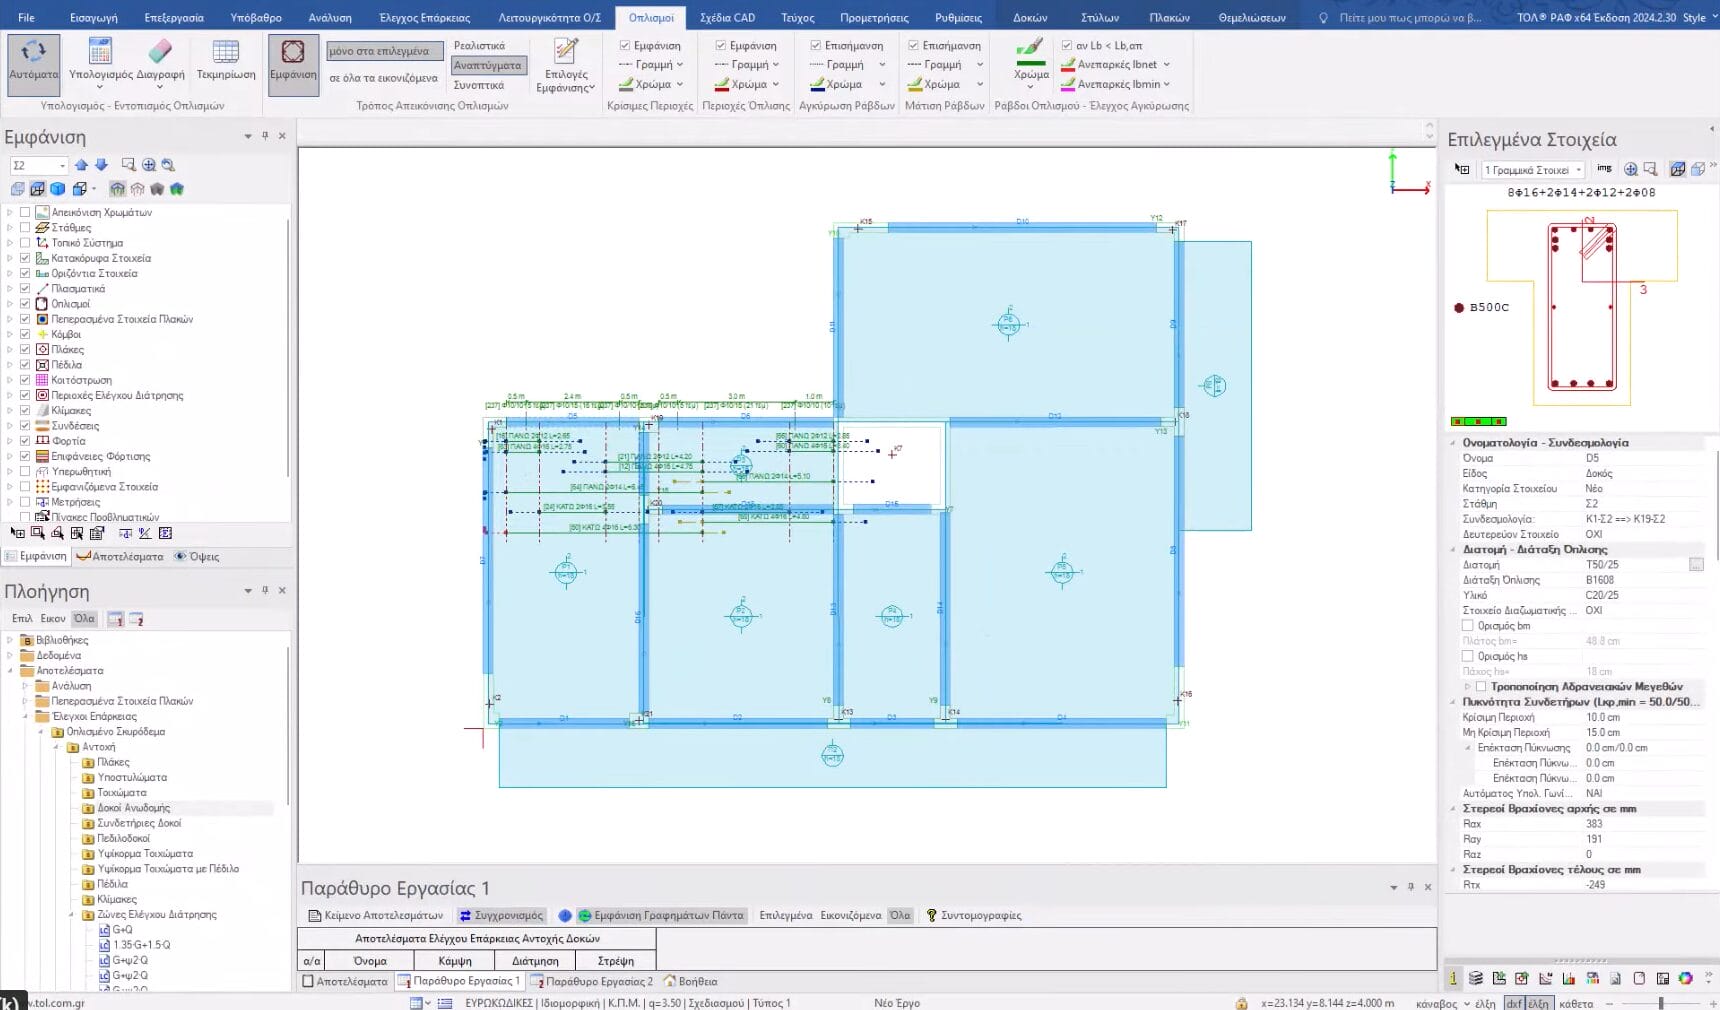Image resolution: width=1720 pixels, height=1010 pixels.
Task: Uncheck the Πλάκες layer checkbox
Action: (x=25, y=350)
